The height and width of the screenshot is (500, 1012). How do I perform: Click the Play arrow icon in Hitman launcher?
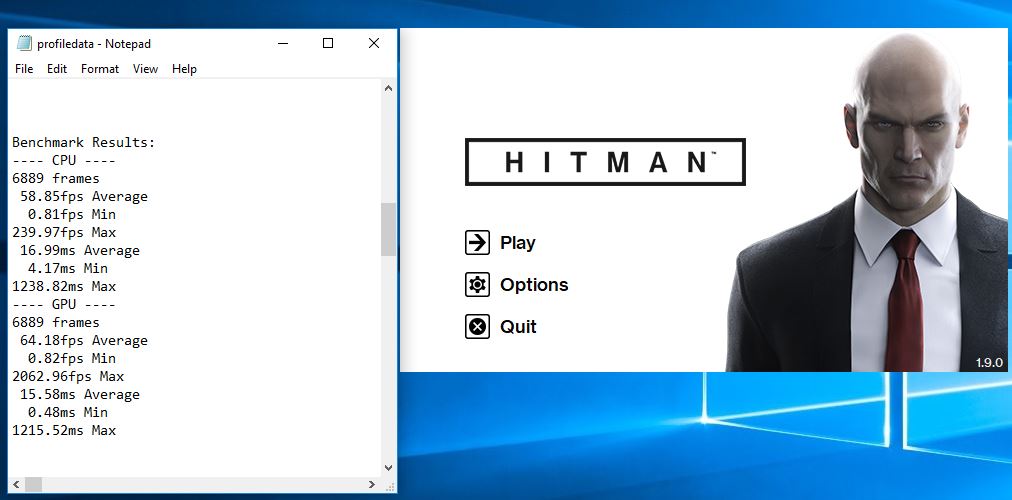tap(477, 243)
